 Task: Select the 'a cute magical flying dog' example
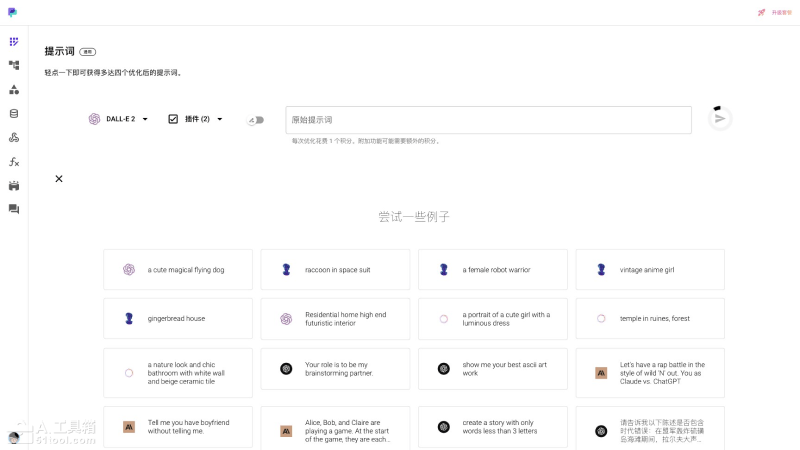point(178,270)
